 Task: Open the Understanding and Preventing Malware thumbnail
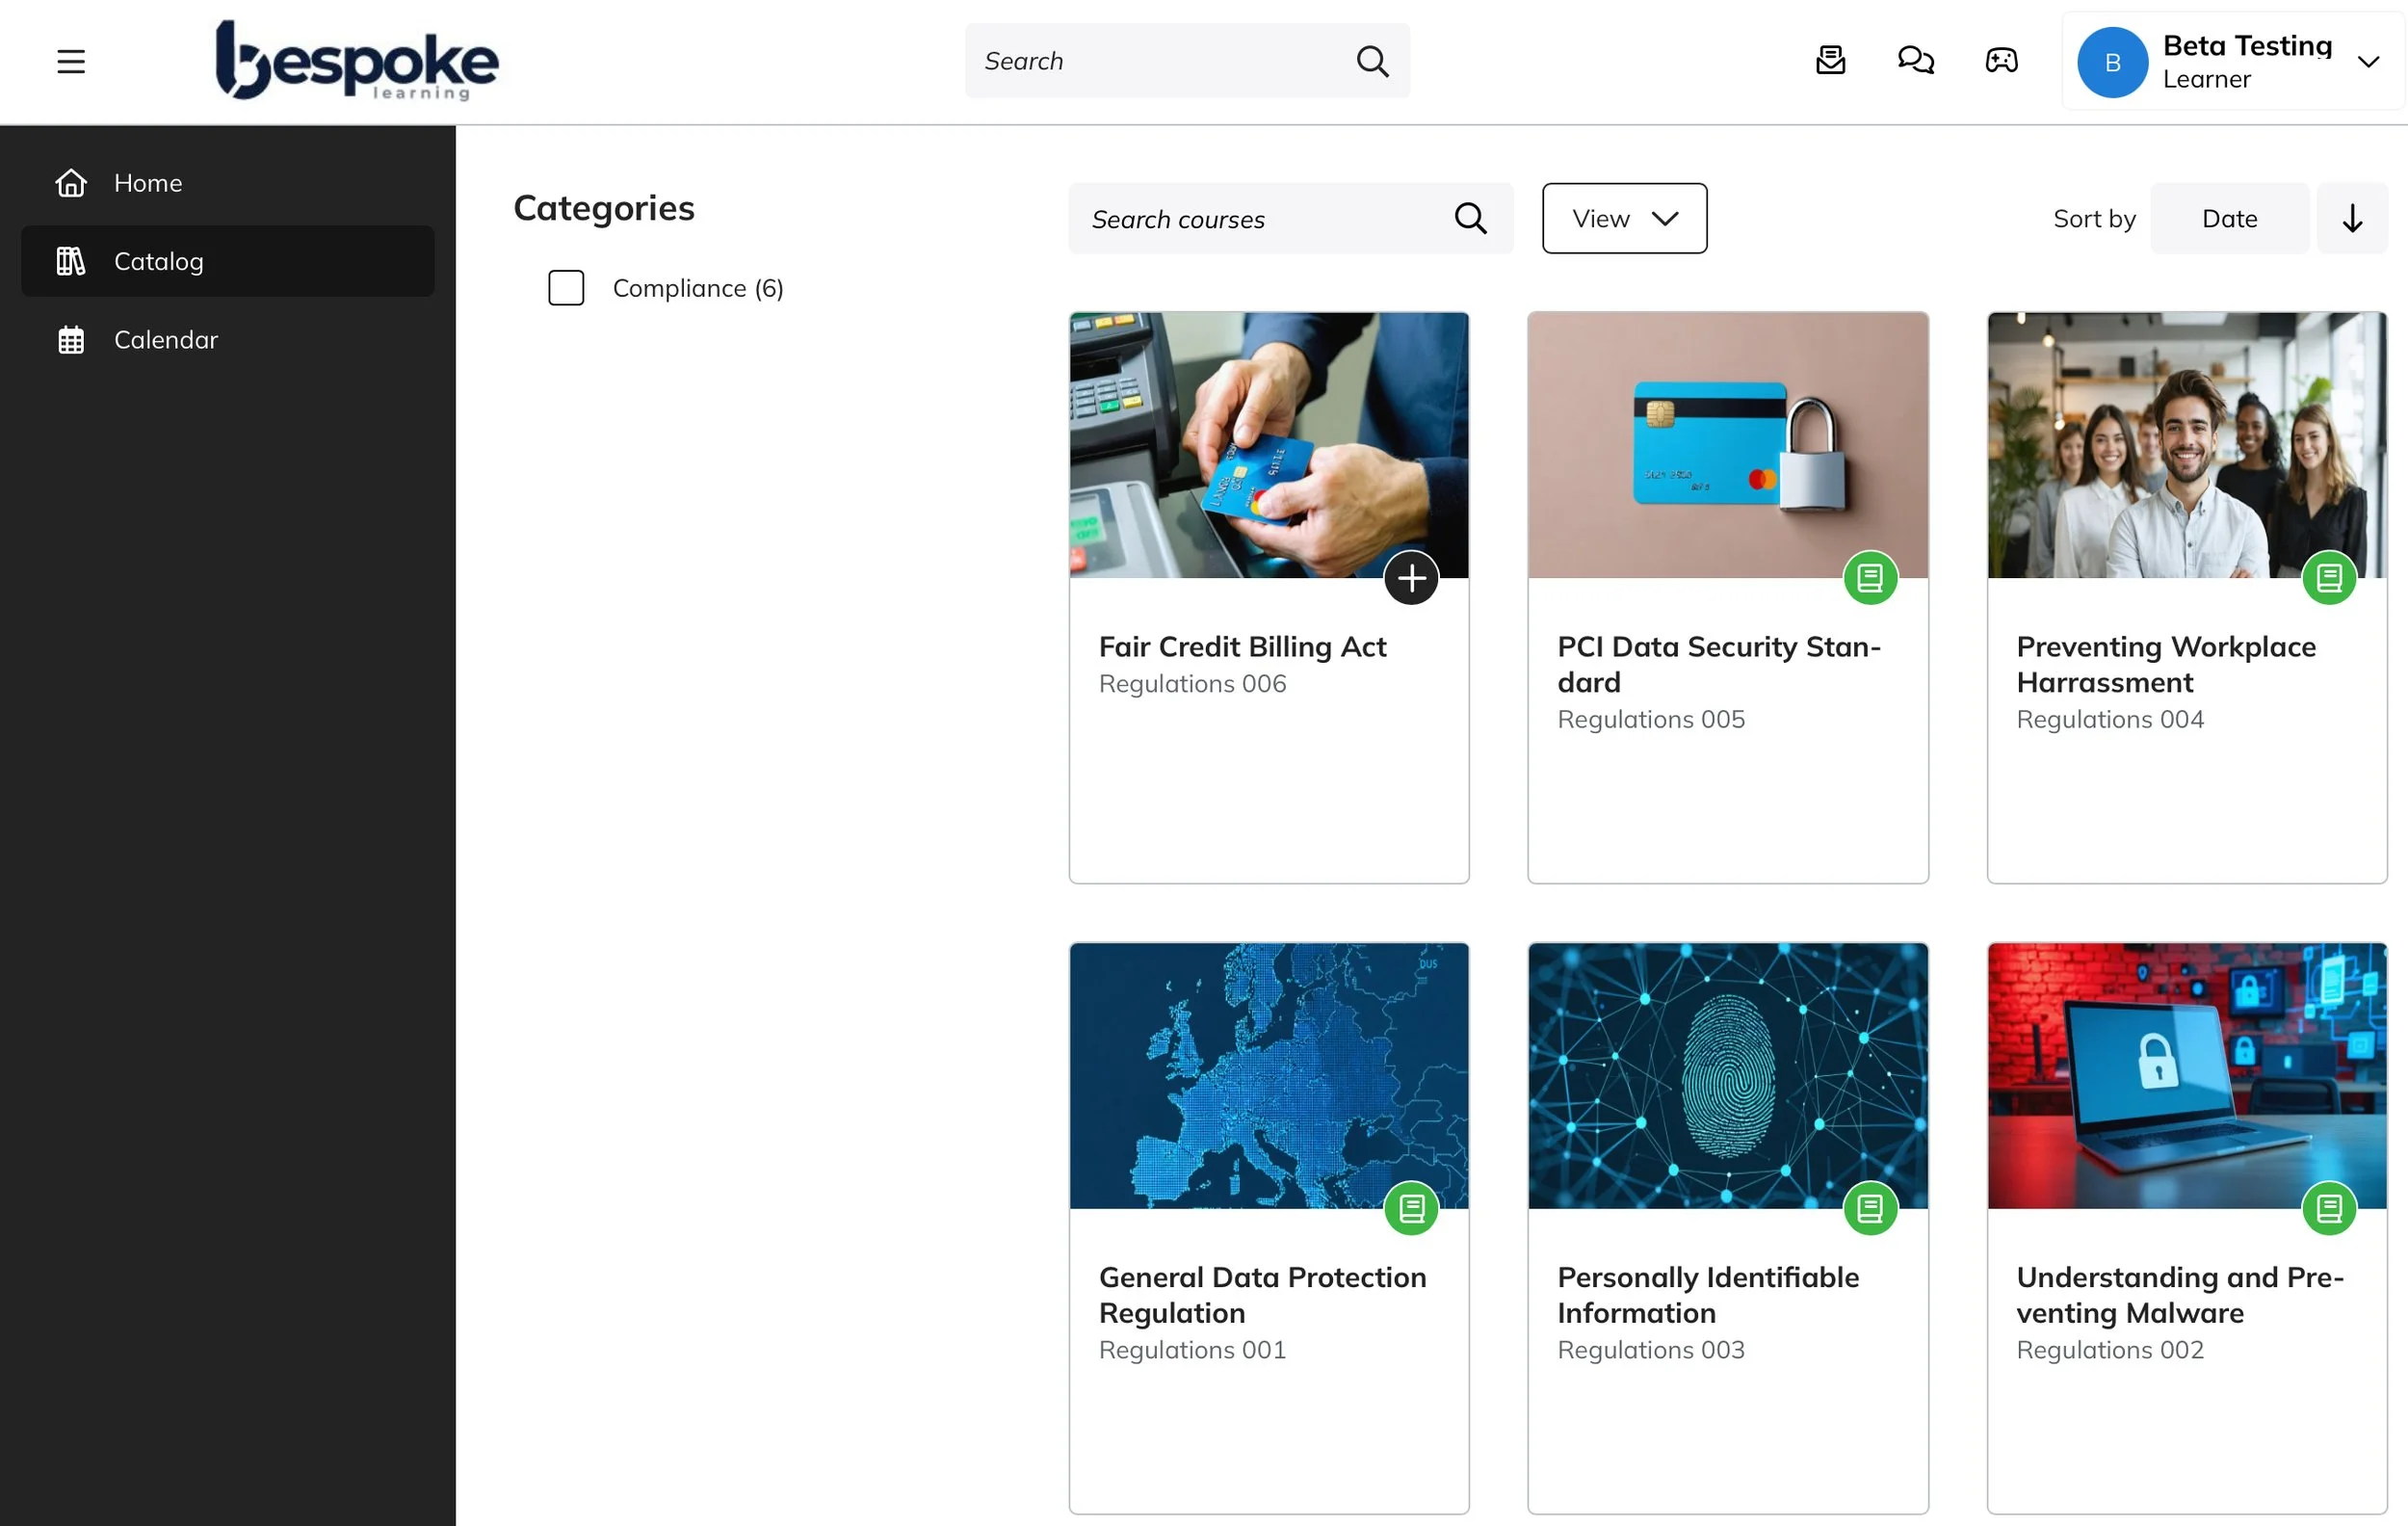(x=2186, y=1075)
